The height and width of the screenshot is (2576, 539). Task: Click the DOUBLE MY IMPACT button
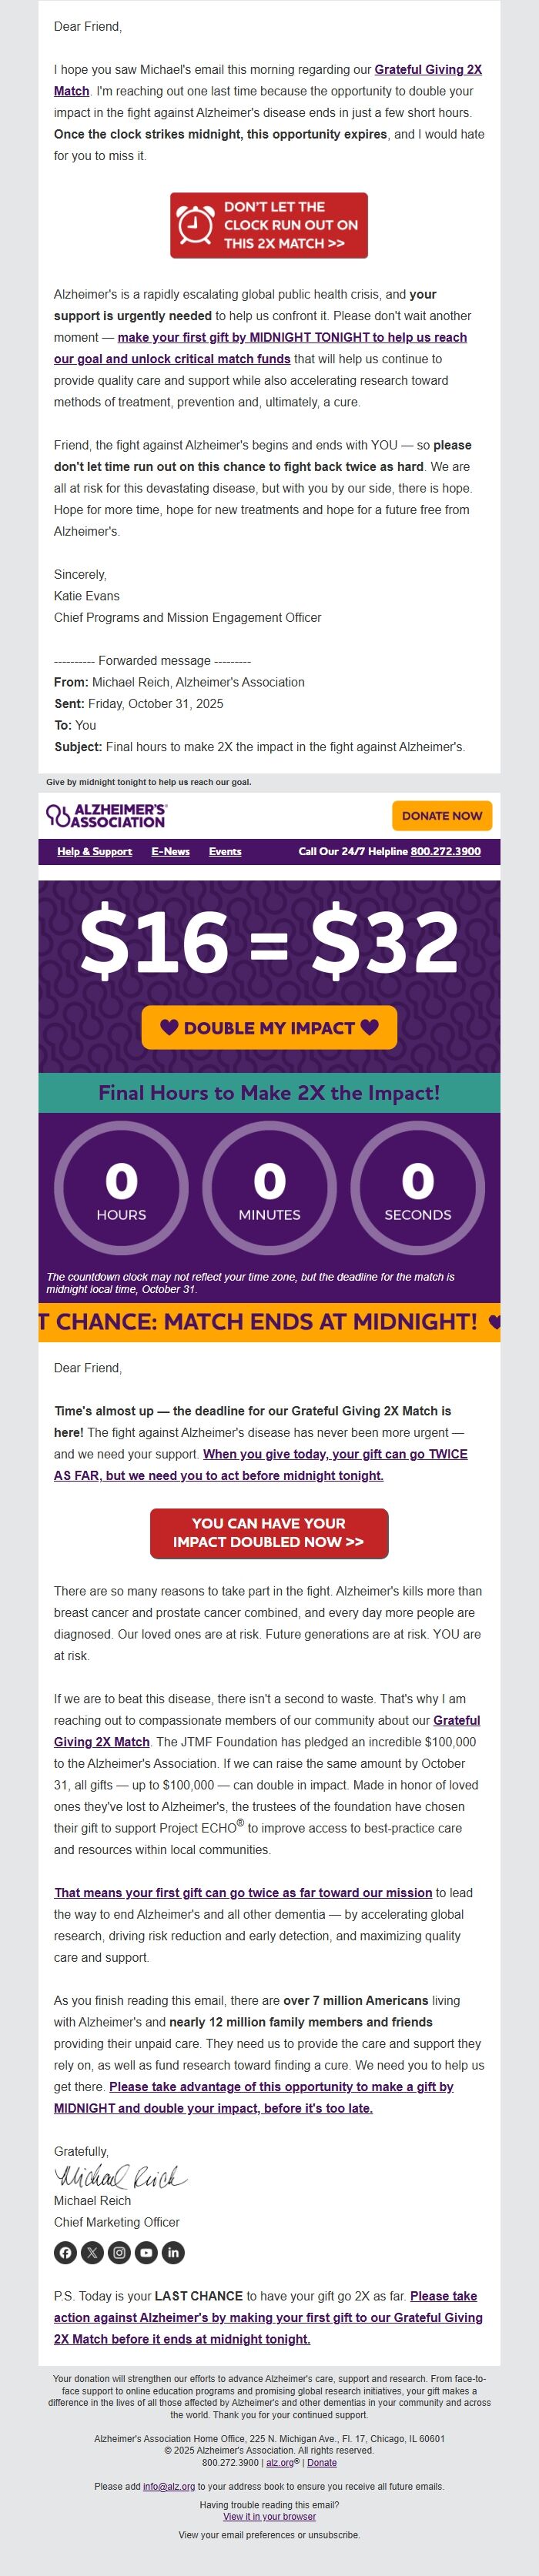(269, 1026)
